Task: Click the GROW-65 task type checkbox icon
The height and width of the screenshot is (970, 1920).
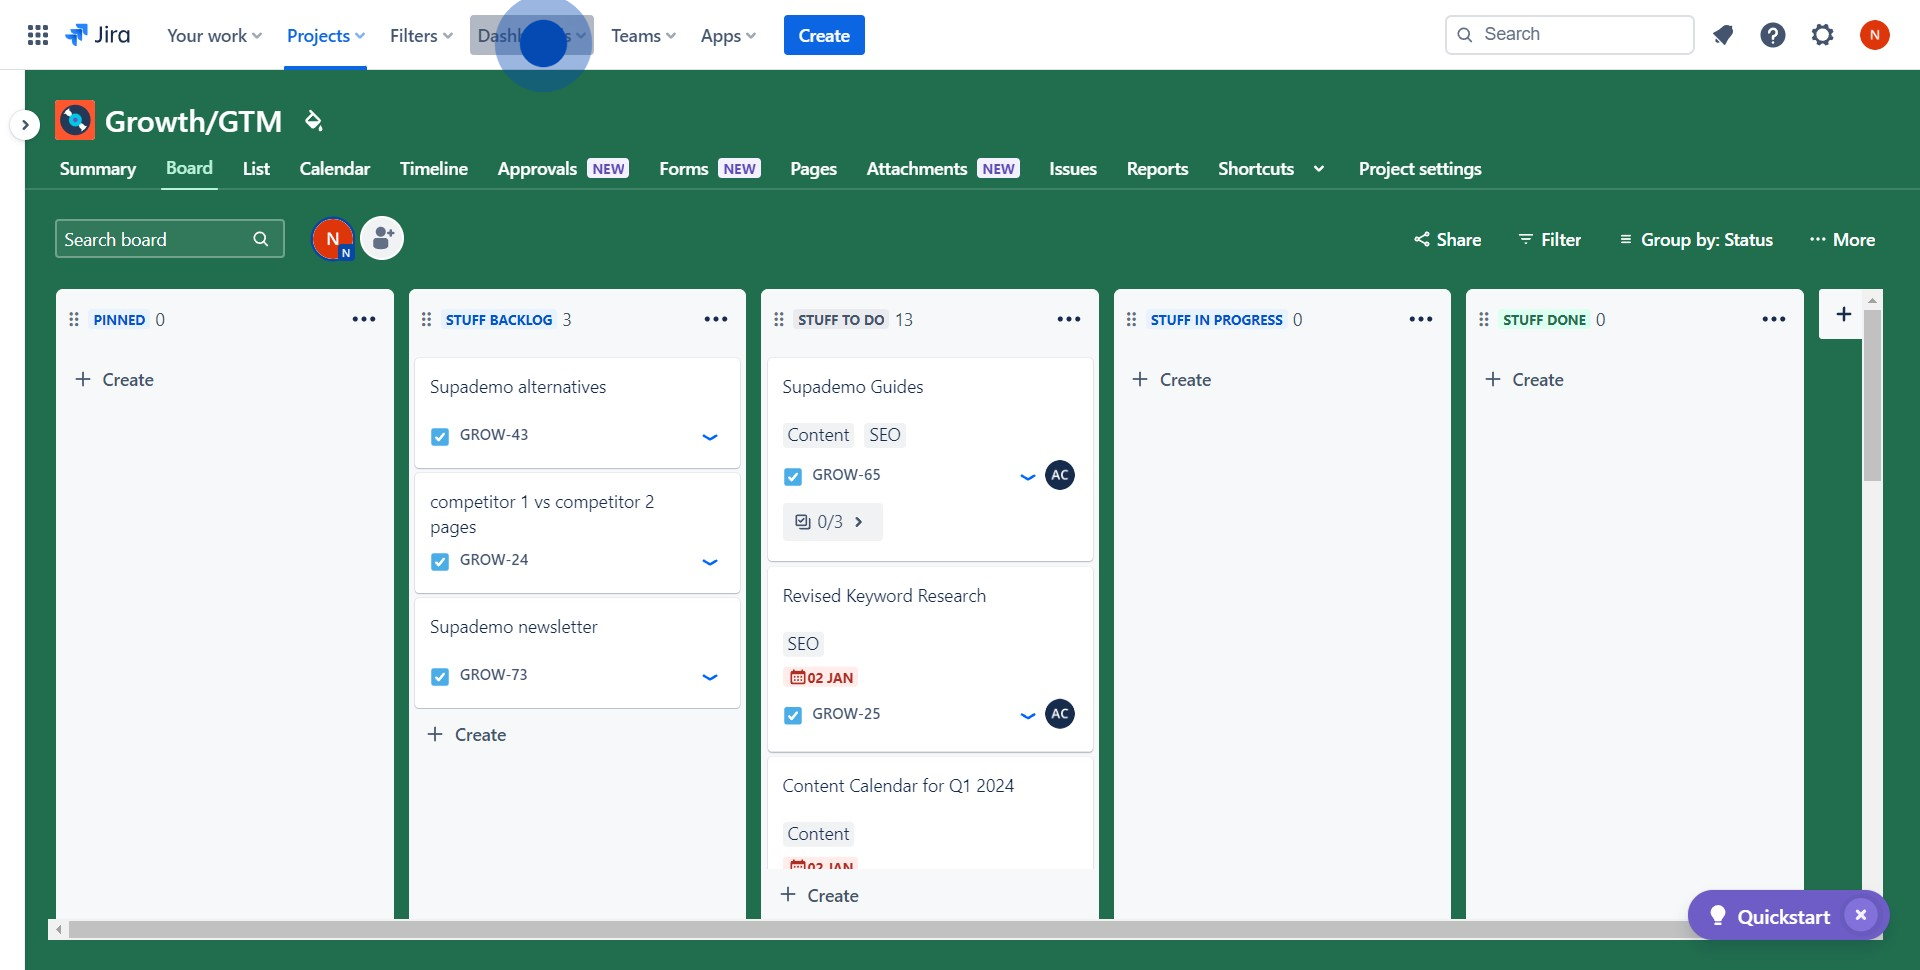Action: [793, 476]
